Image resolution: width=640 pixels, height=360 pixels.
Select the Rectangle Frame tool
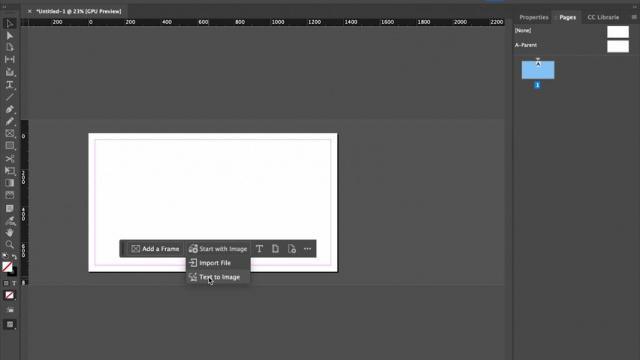pyautogui.click(x=9, y=133)
